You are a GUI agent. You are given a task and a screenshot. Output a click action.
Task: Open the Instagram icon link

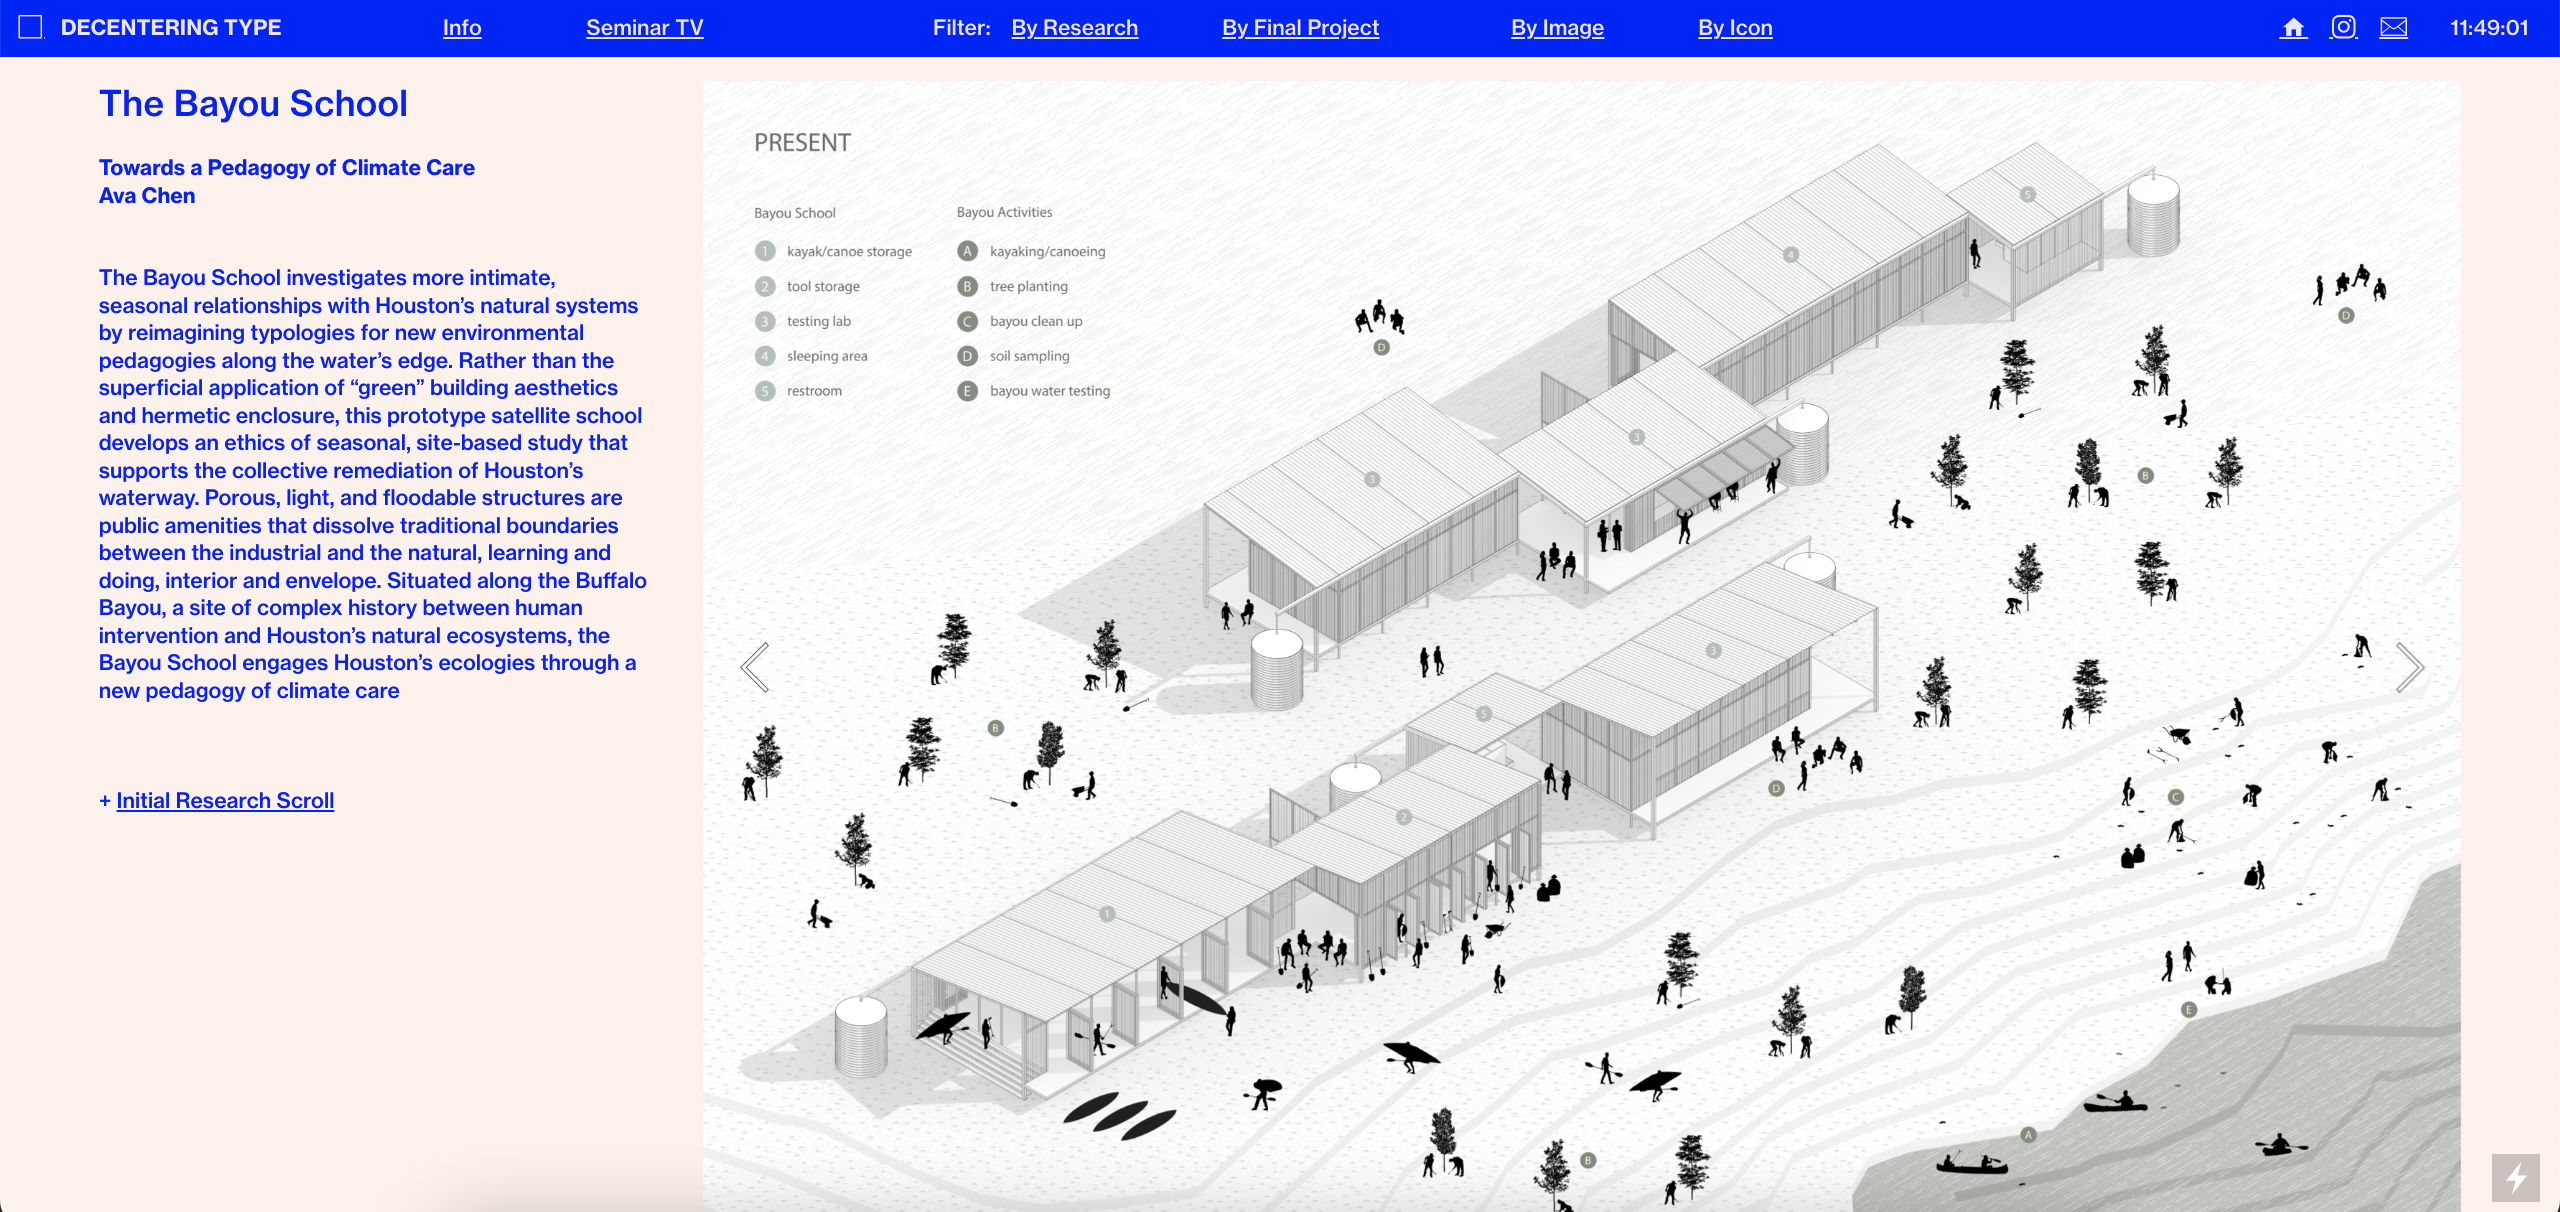(x=2343, y=28)
